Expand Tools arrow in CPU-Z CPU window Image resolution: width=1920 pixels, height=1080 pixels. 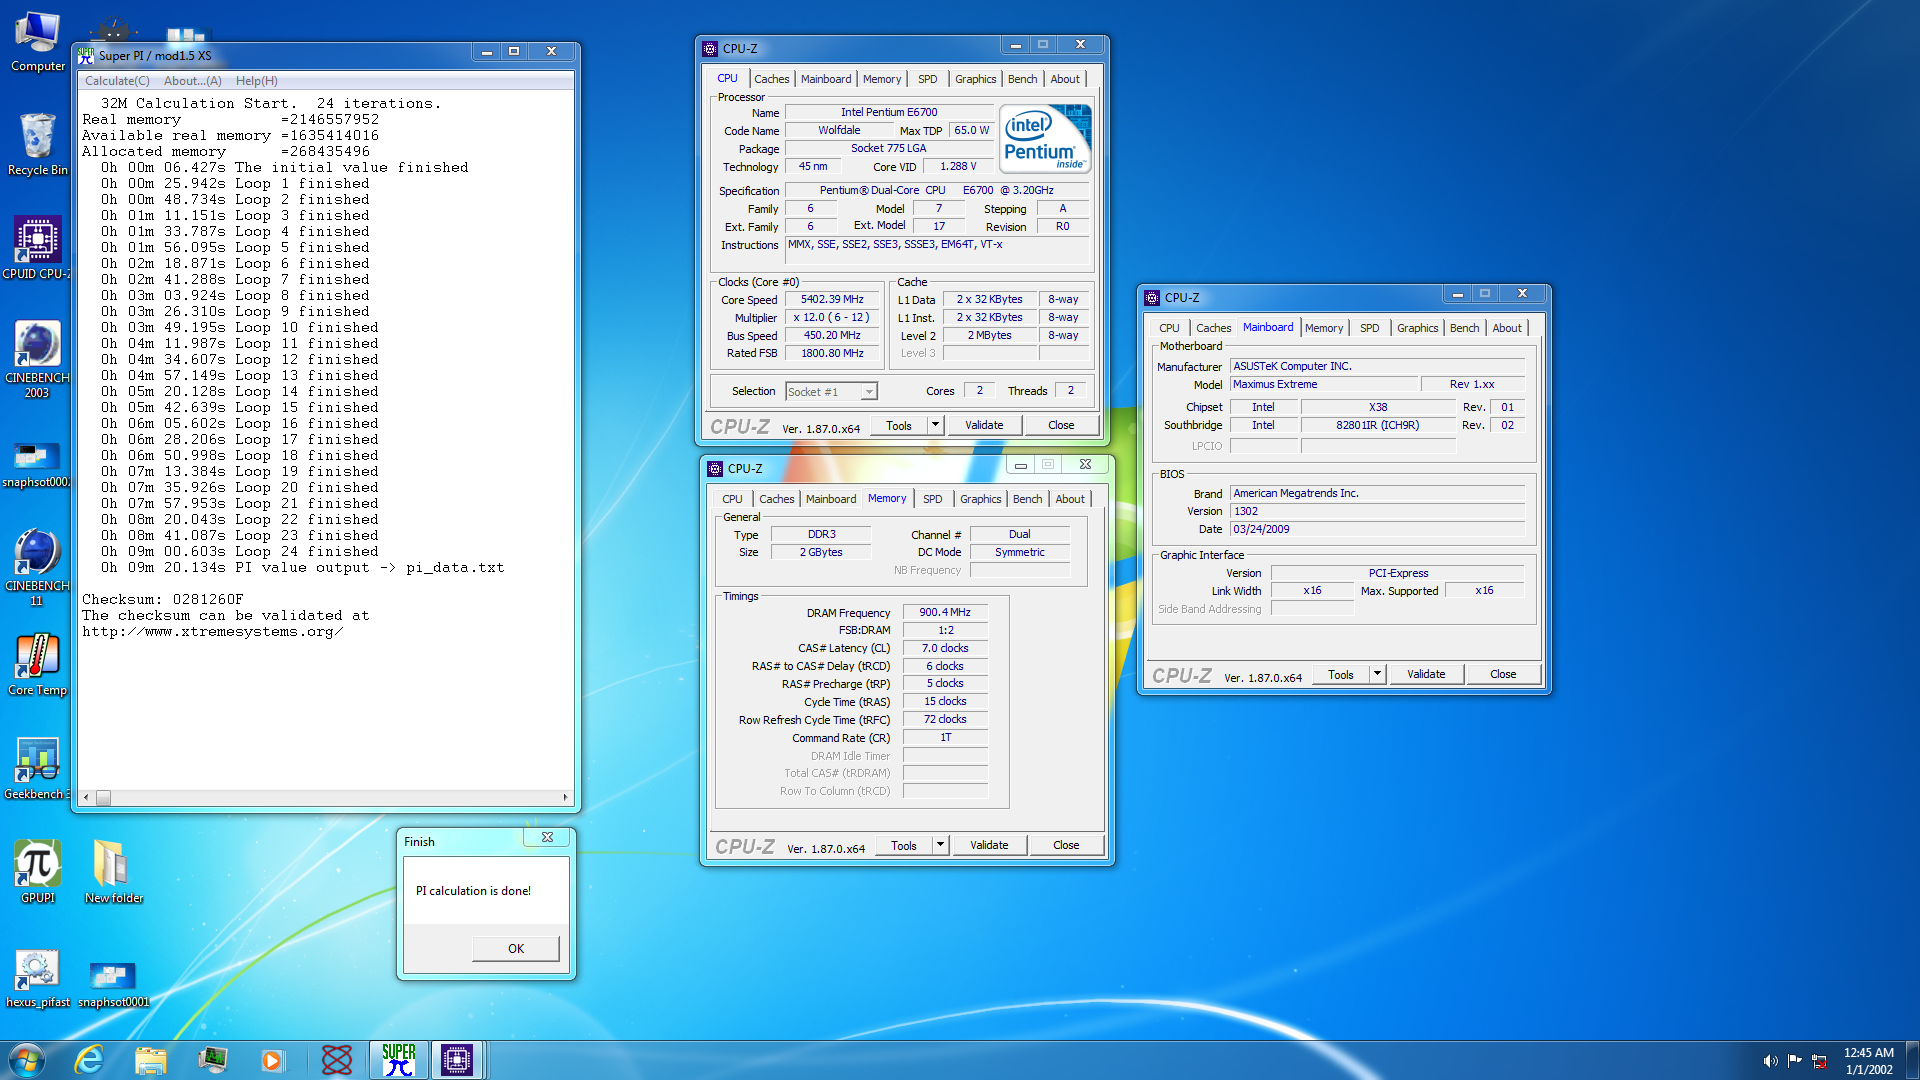click(x=935, y=425)
